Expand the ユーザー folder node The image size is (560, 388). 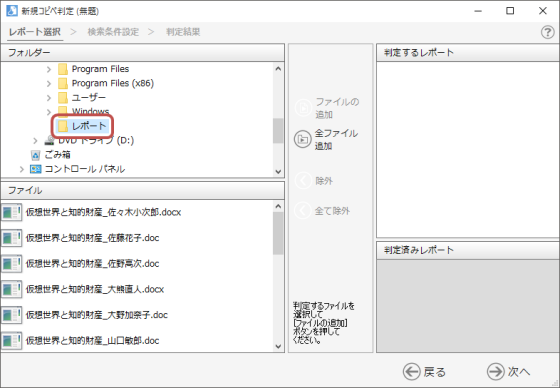click(49, 98)
